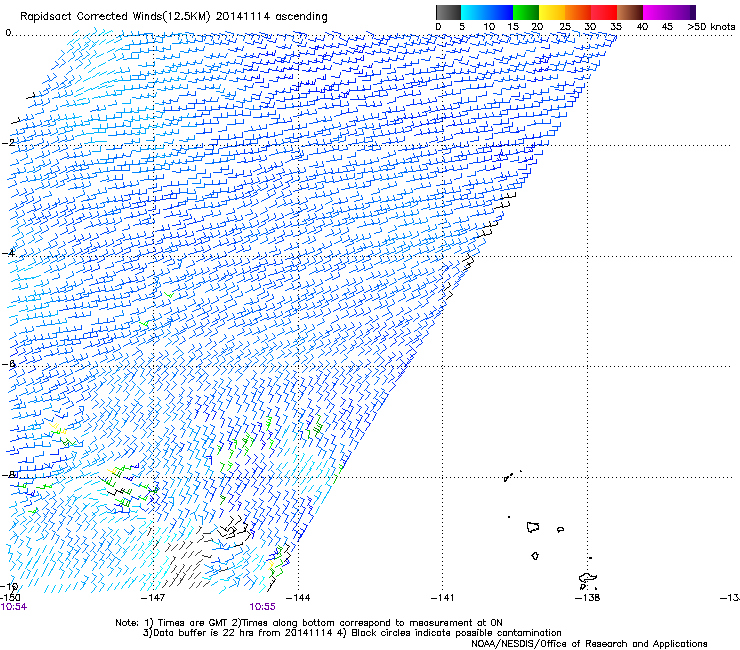Image resolution: width=740 pixels, height=650 pixels.
Task: Click the orange 25-30 knots legend swatch
Action: coord(578,12)
